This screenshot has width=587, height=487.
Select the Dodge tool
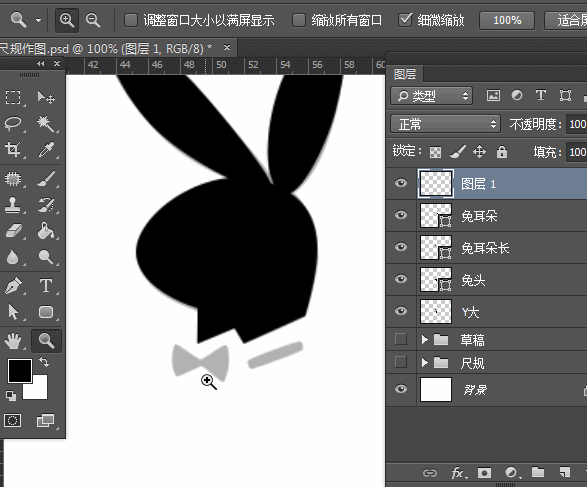(46, 257)
